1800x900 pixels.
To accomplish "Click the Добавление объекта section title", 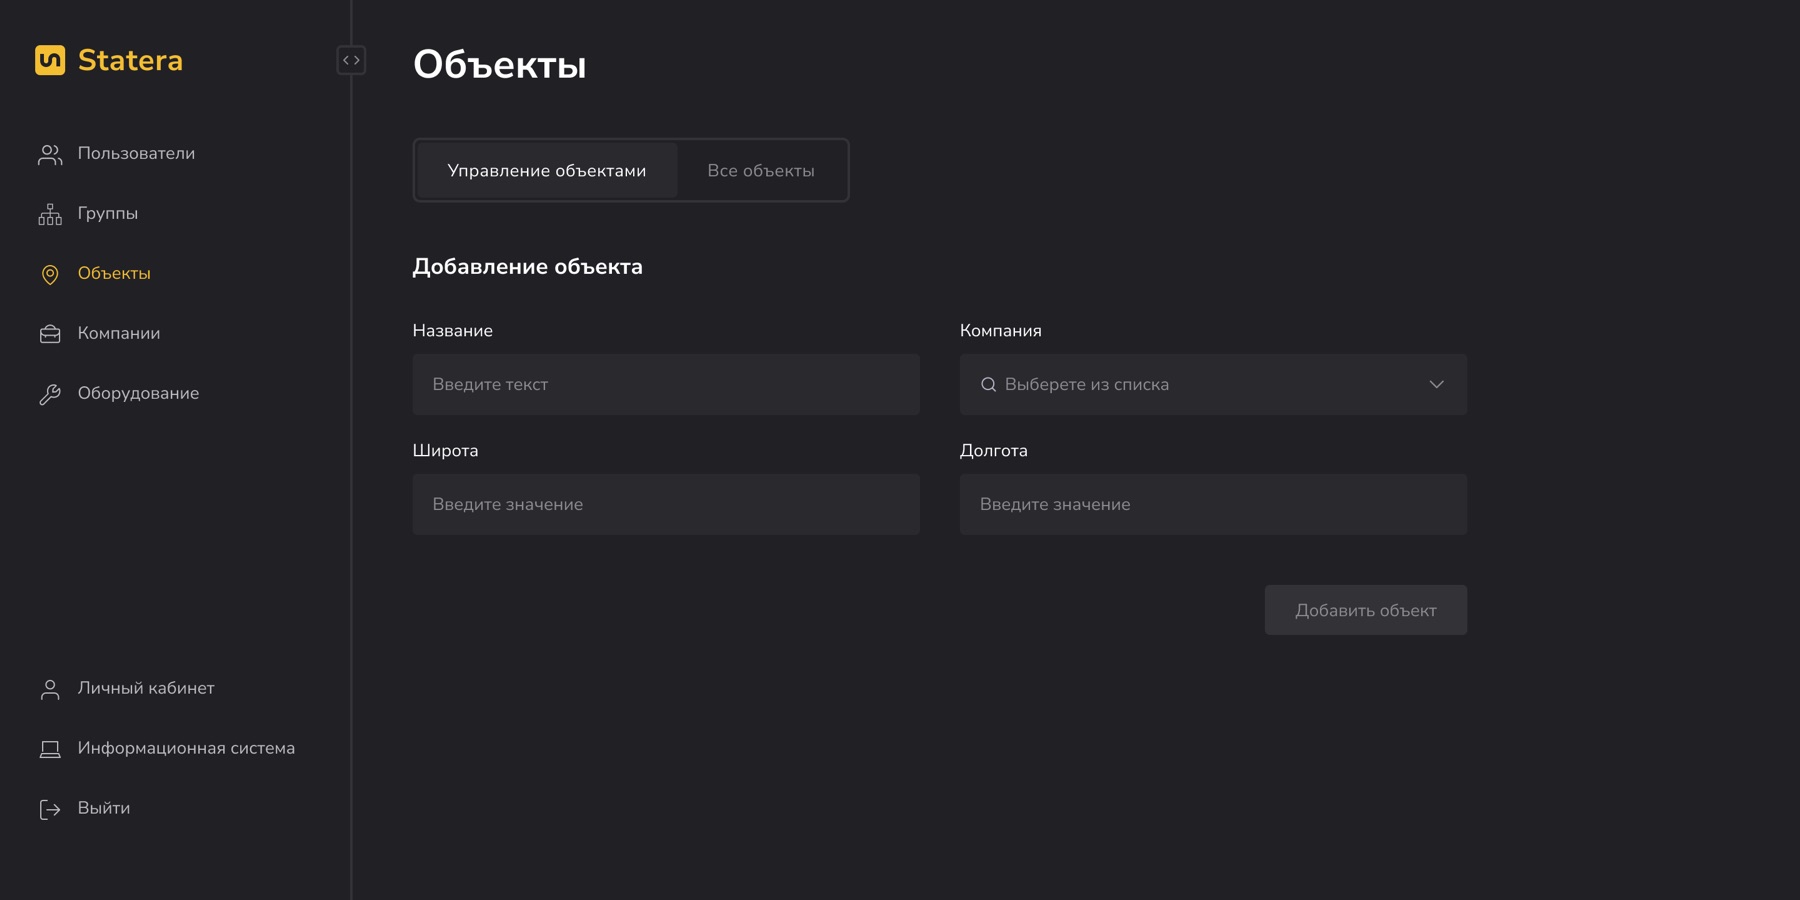I will (x=528, y=267).
